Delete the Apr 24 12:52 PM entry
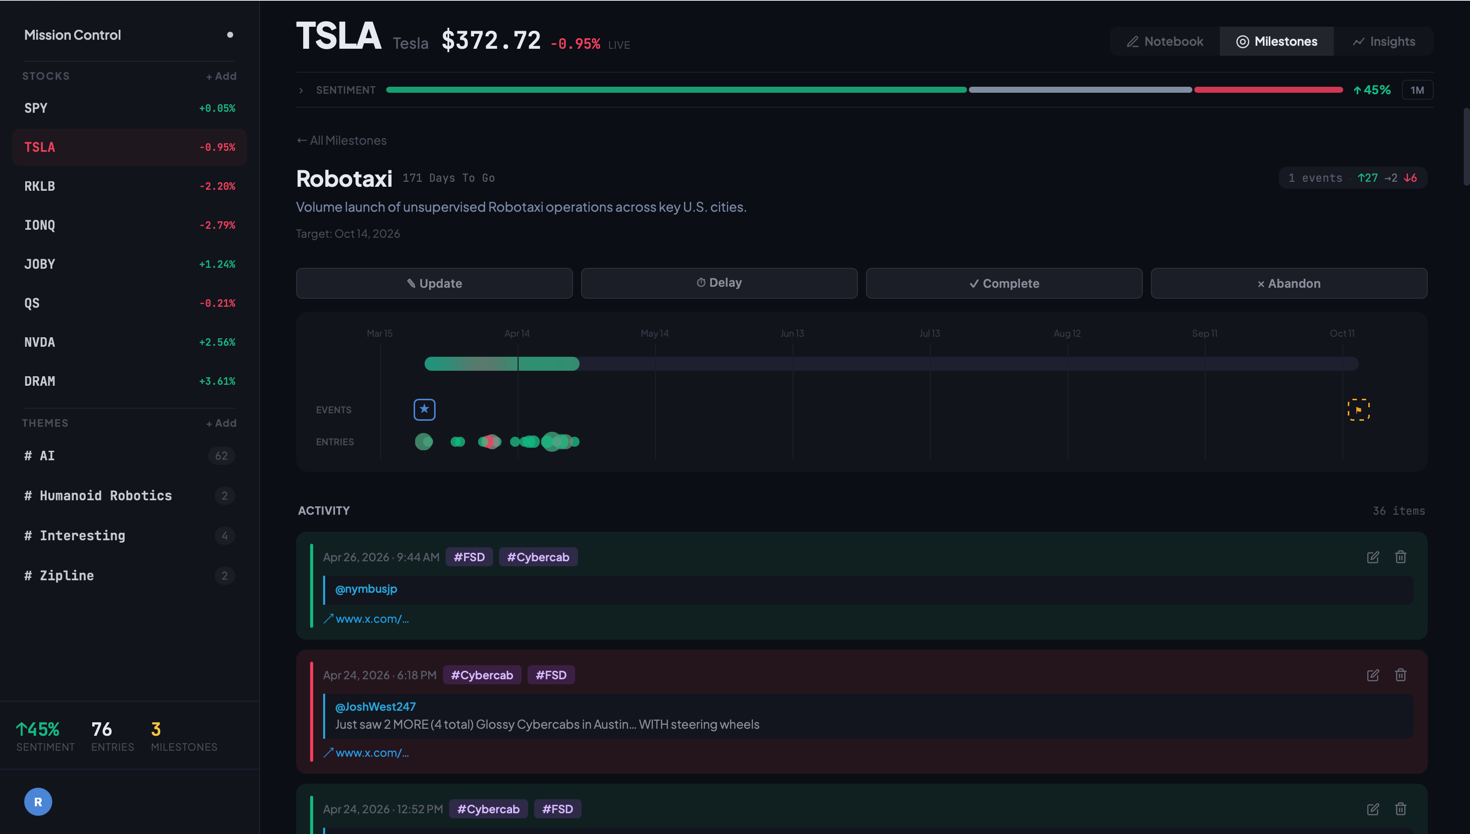Viewport: 1470px width, 834px height. pyautogui.click(x=1401, y=809)
